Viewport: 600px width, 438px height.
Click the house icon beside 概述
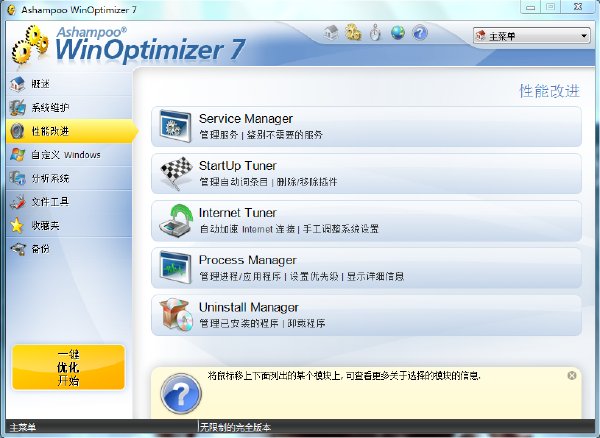(x=18, y=84)
